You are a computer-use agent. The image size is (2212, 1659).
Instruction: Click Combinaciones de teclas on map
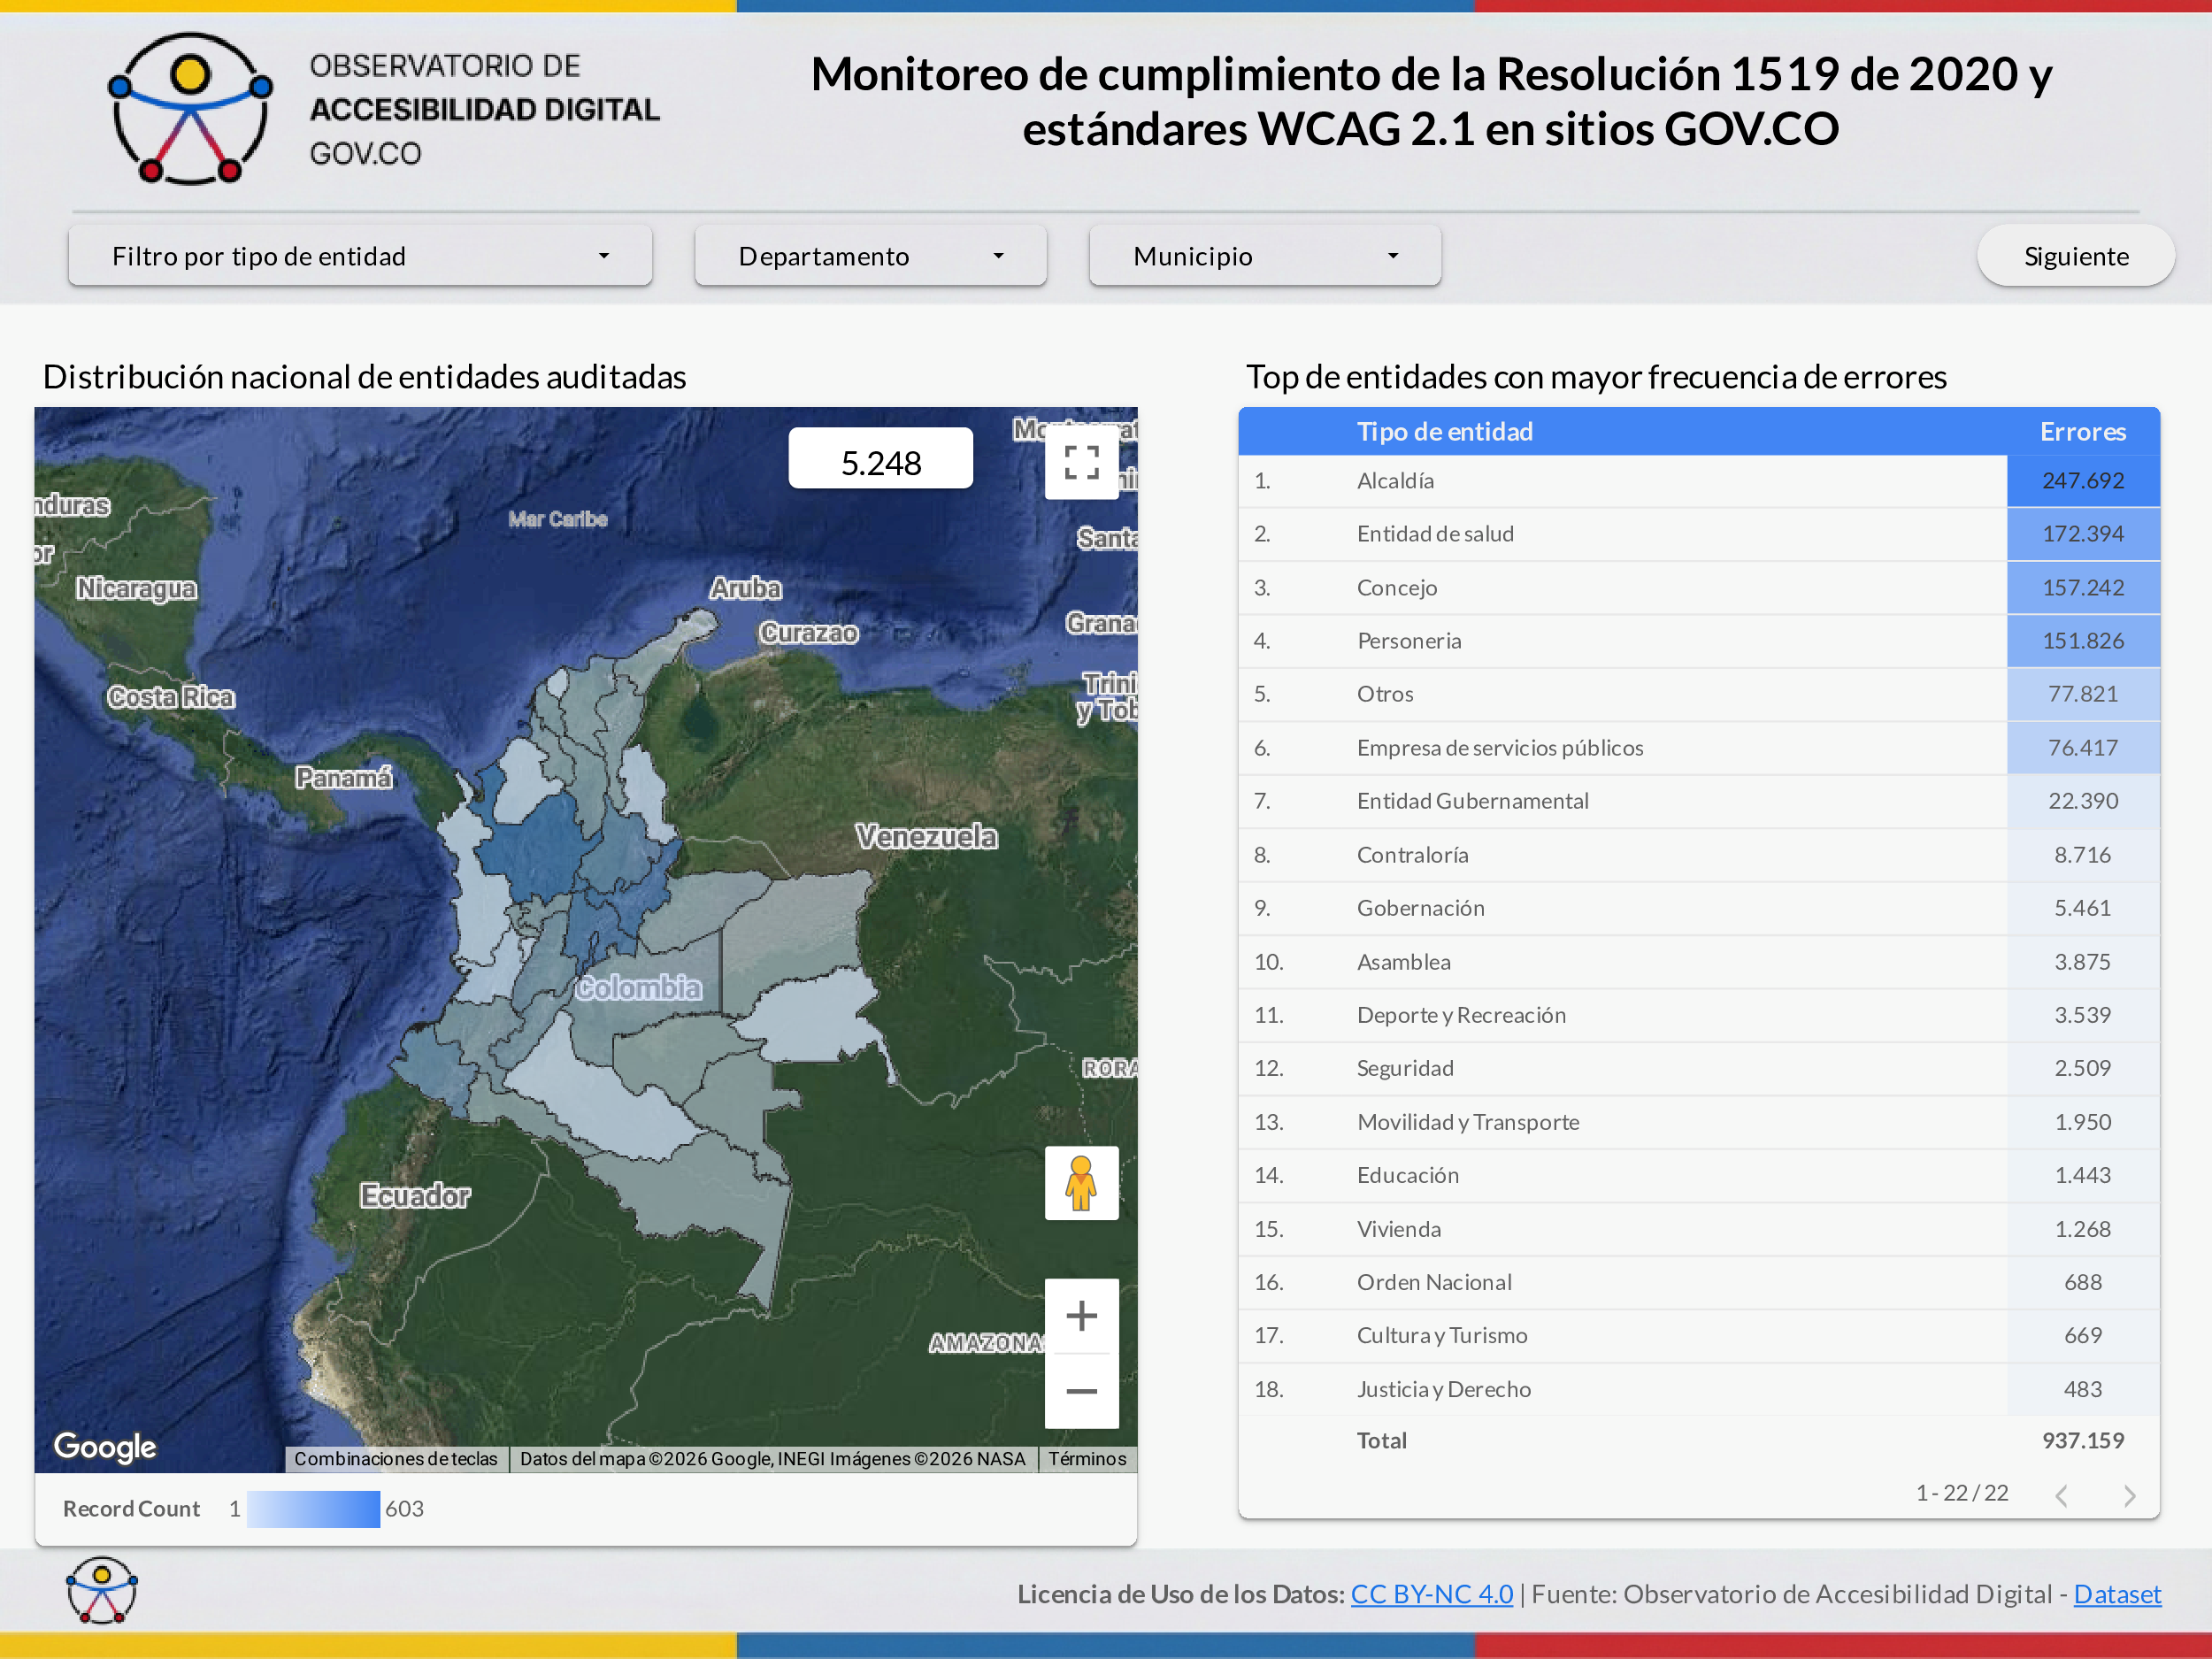(x=395, y=1459)
